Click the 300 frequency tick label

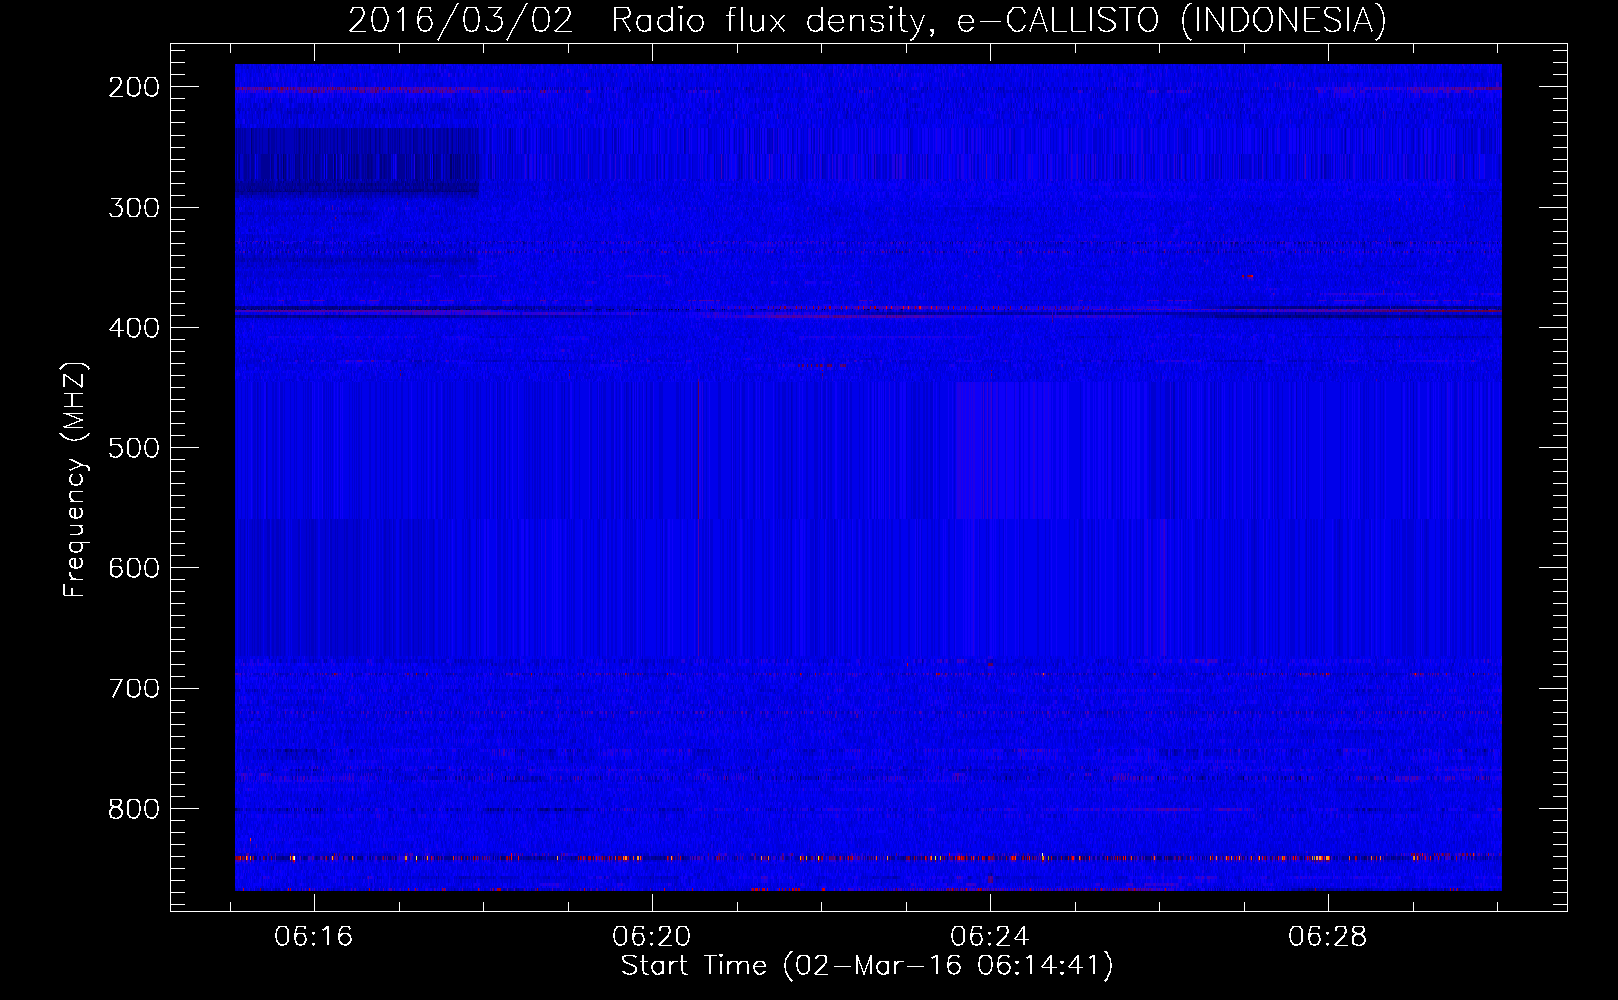point(134,207)
